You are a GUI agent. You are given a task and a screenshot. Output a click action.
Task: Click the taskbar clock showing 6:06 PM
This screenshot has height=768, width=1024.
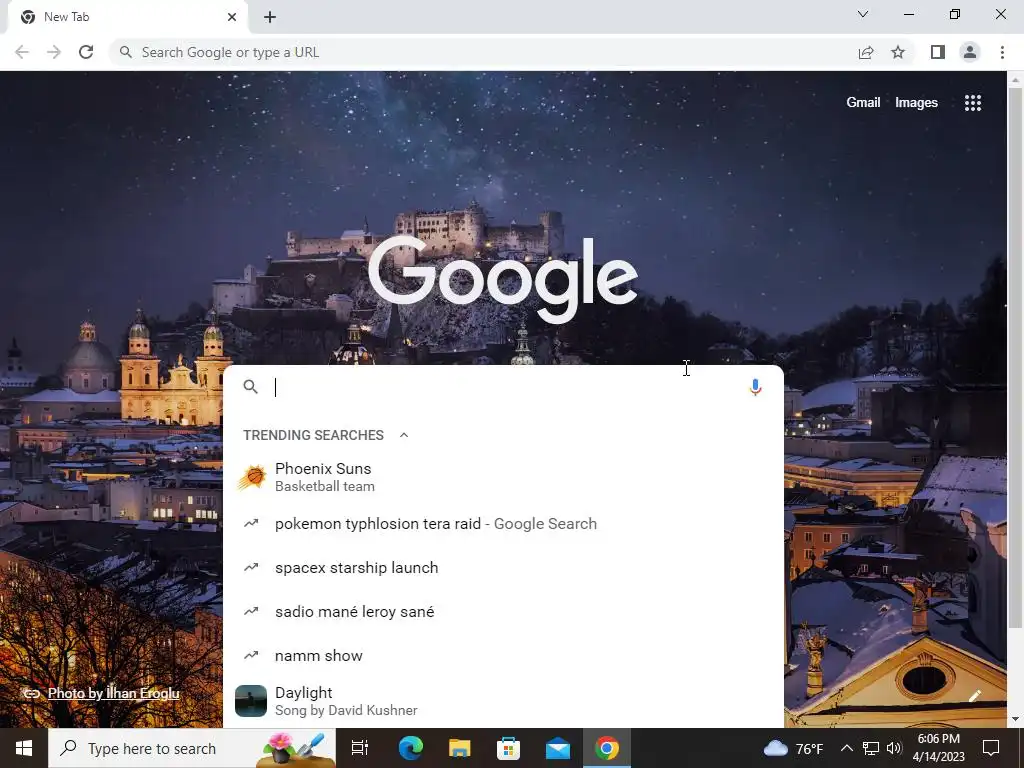click(938, 748)
